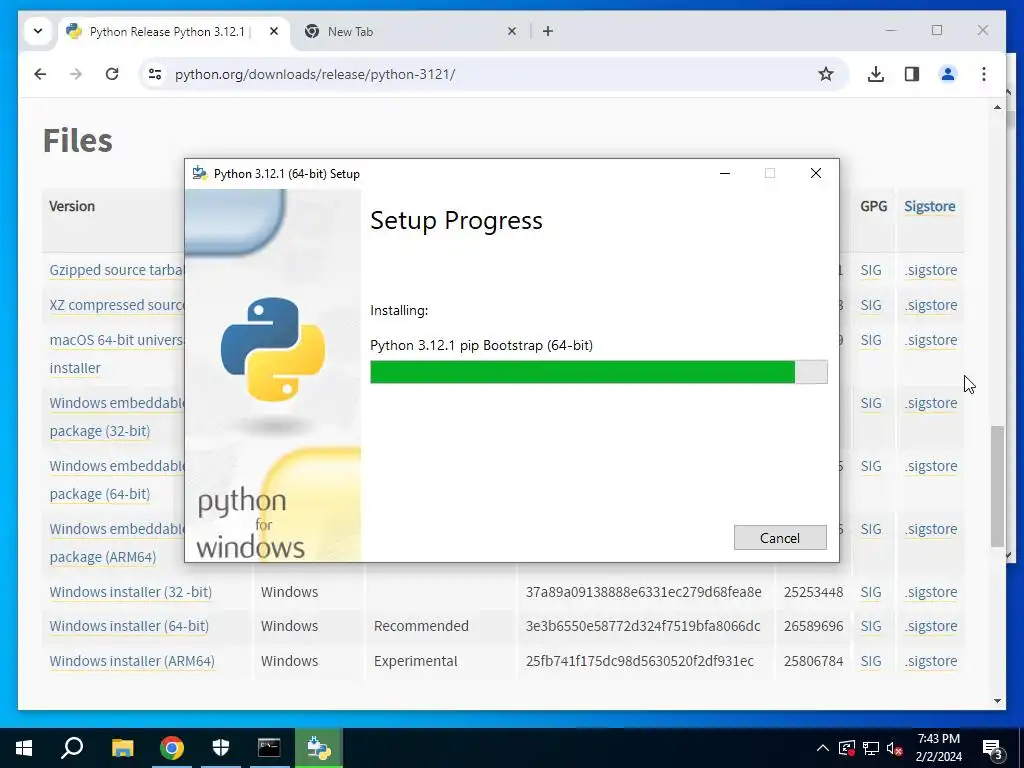The height and width of the screenshot is (768, 1024).
Task: Open Command Prompt from taskbar
Action: click(269, 748)
